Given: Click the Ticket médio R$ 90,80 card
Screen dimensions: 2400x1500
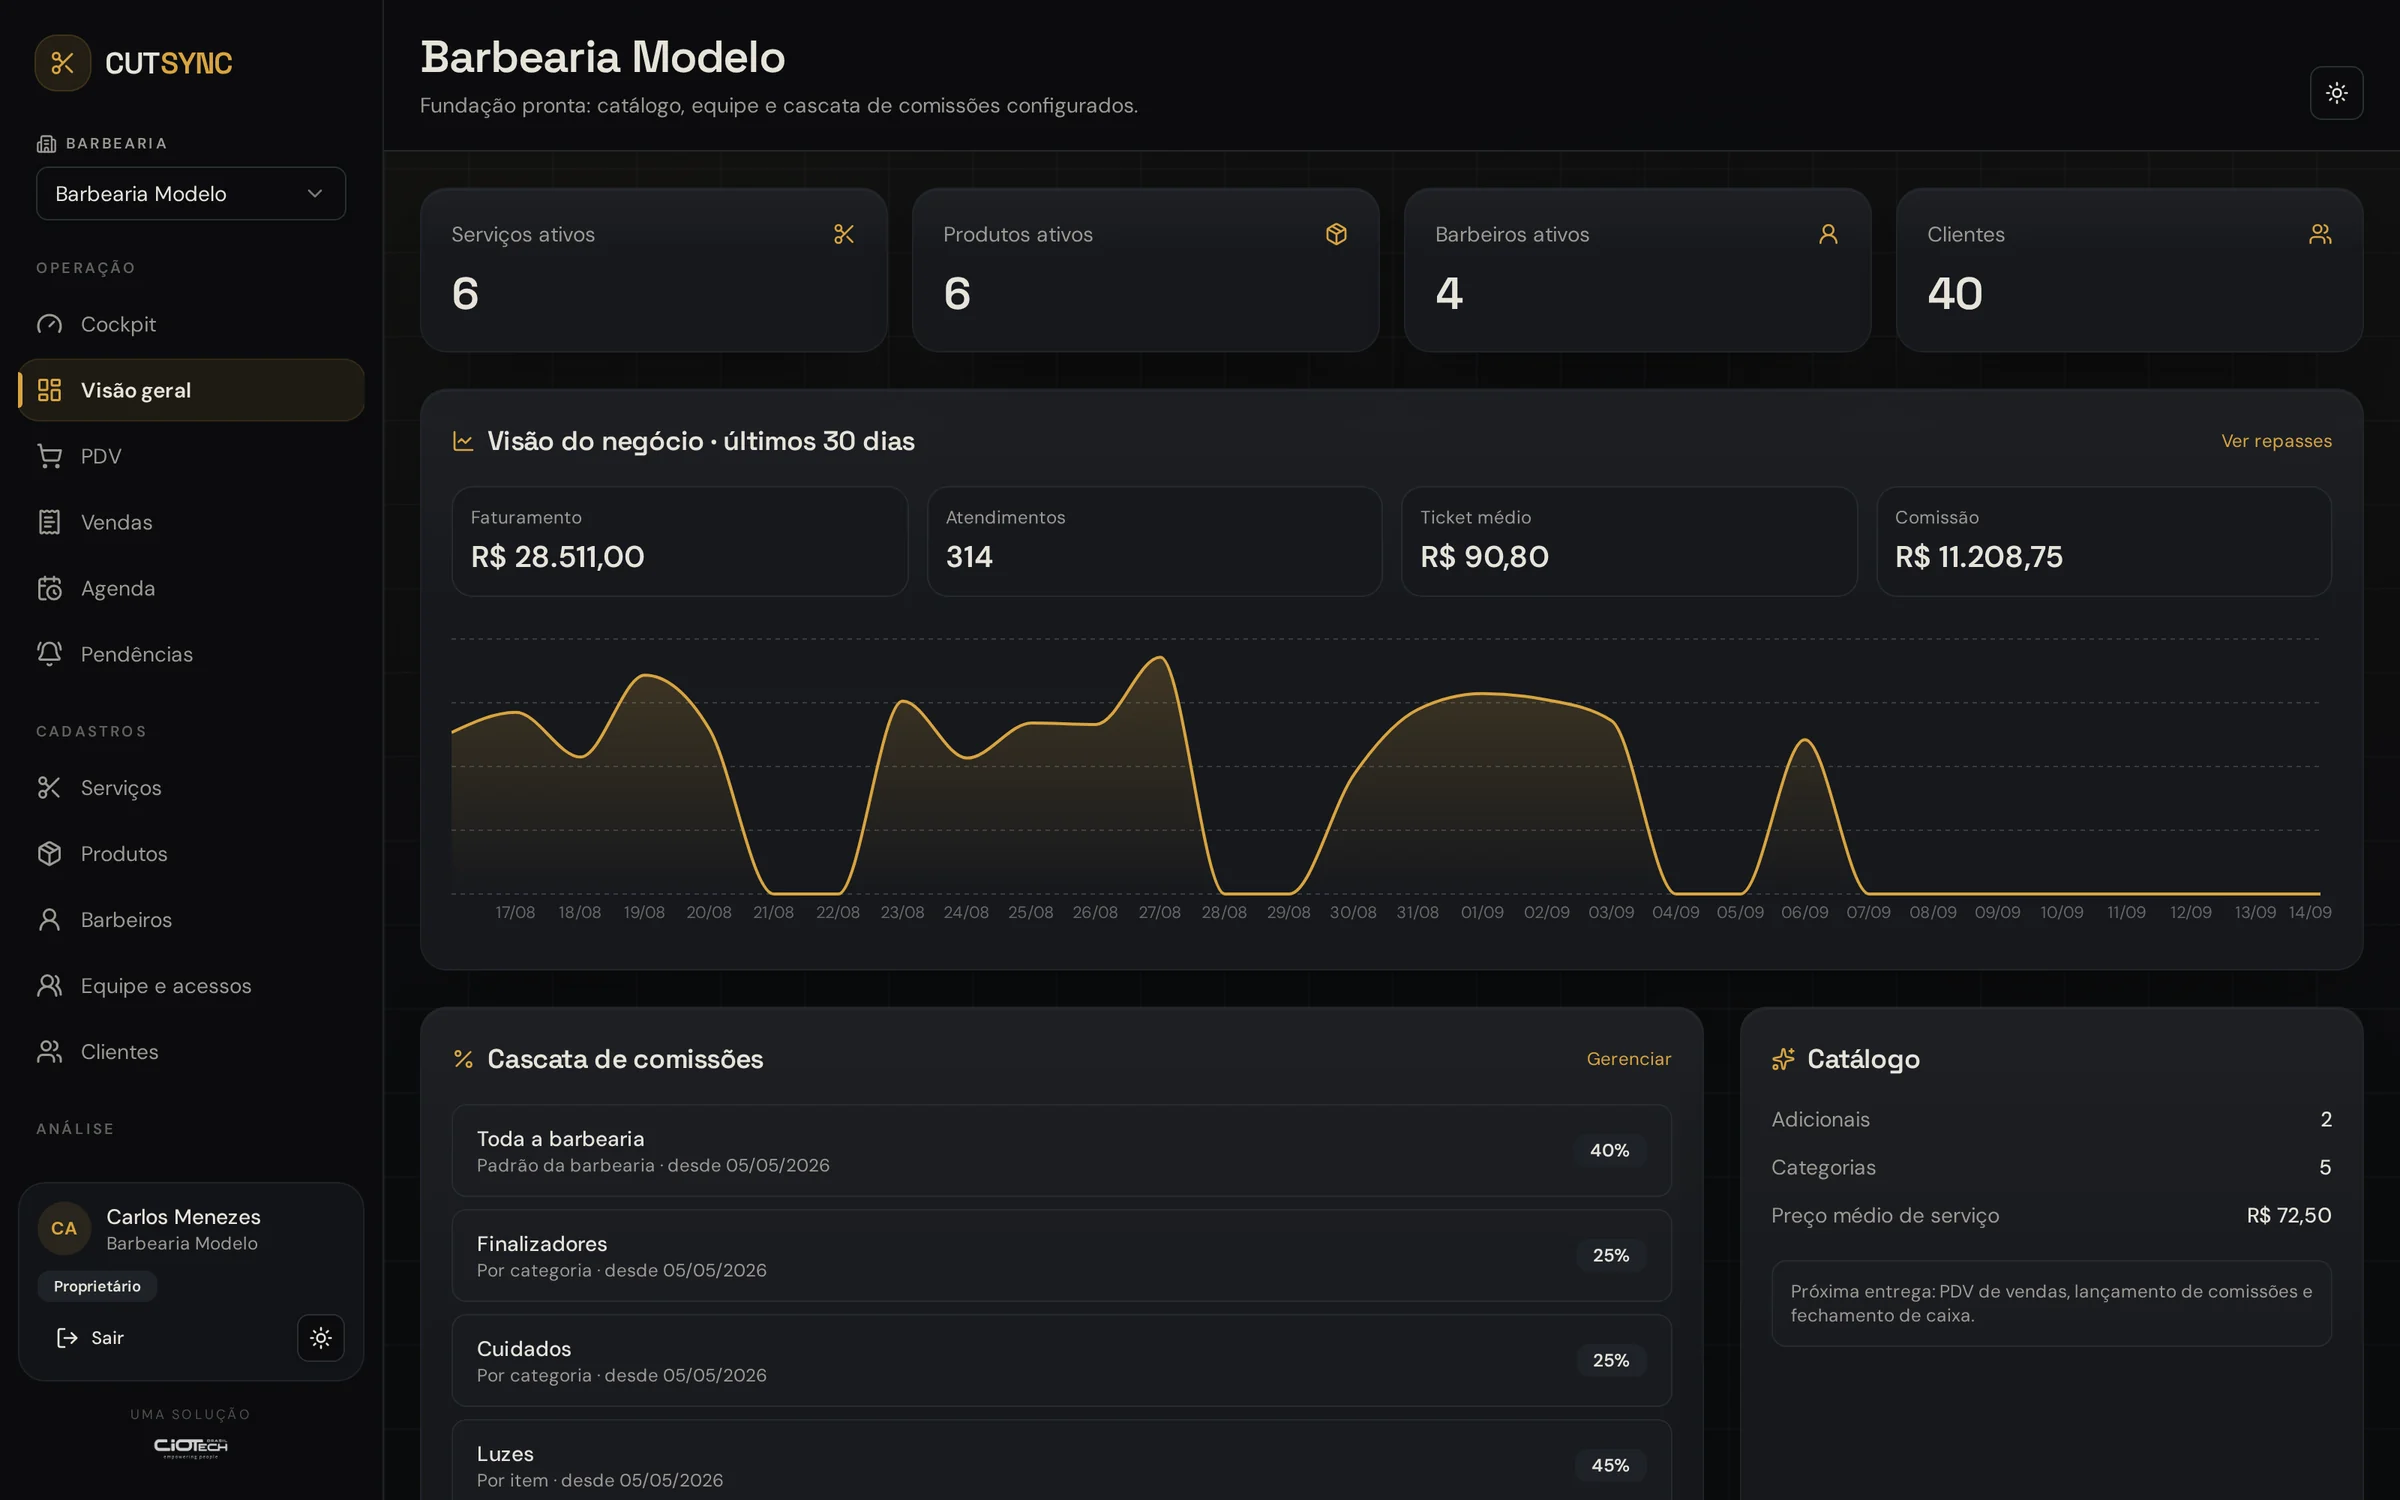Looking at the screenshot, I should click(x=1629, y=542).
